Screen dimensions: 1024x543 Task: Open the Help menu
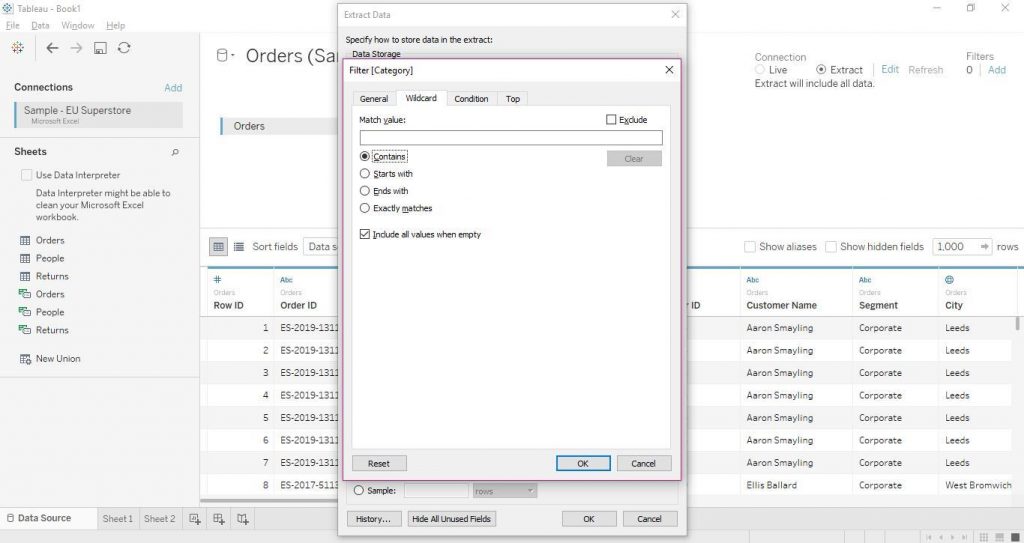[x=116, y=25]
